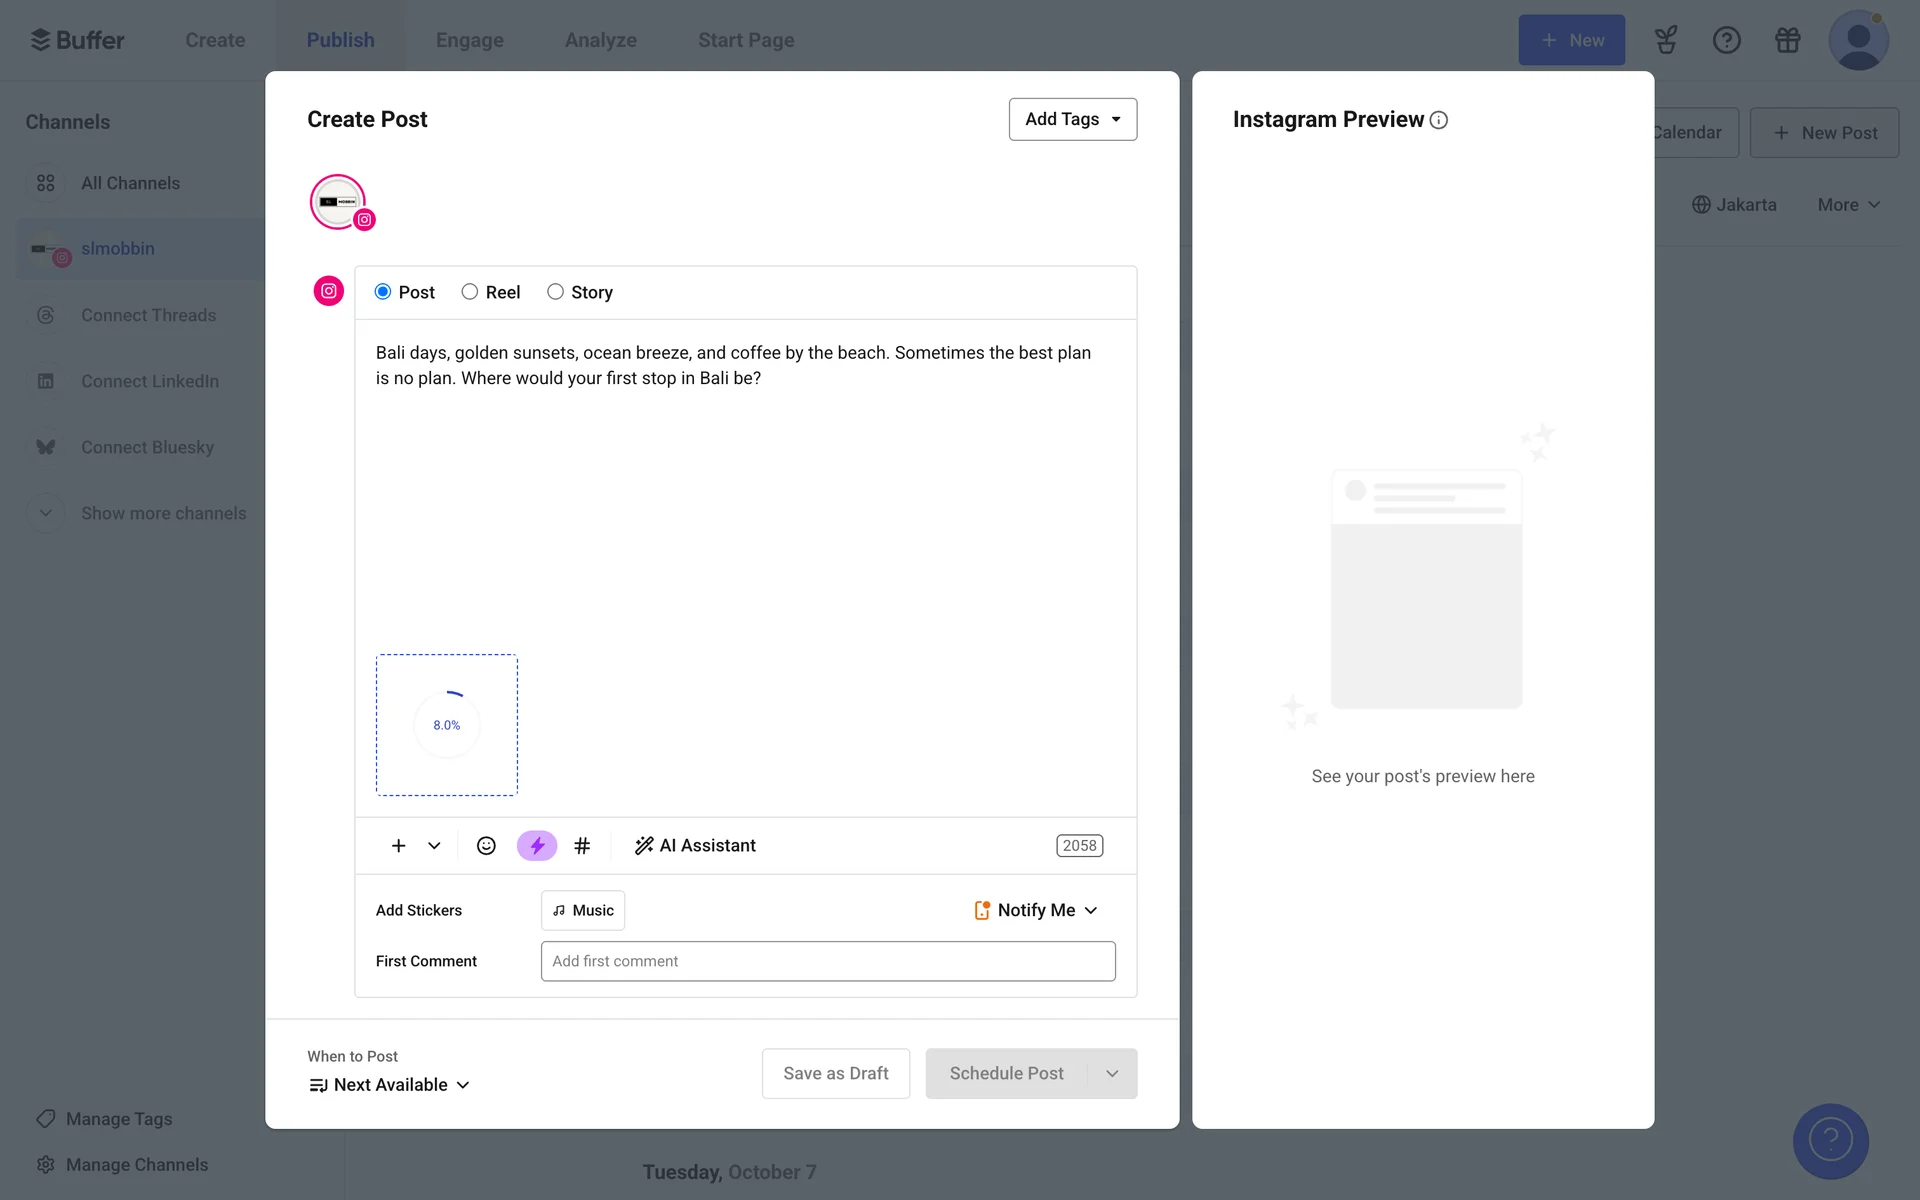1920x1200 pixels.
Task: Click the Instagram Preview info icon
Action: pyautogui.click(x=1439, y=120)
